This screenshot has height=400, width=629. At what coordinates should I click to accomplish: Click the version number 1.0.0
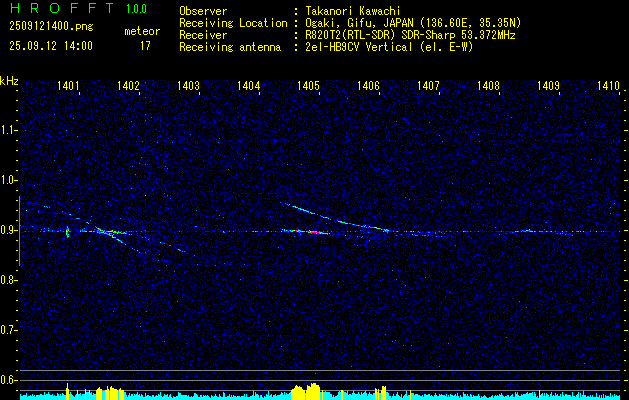click(136, 9)
